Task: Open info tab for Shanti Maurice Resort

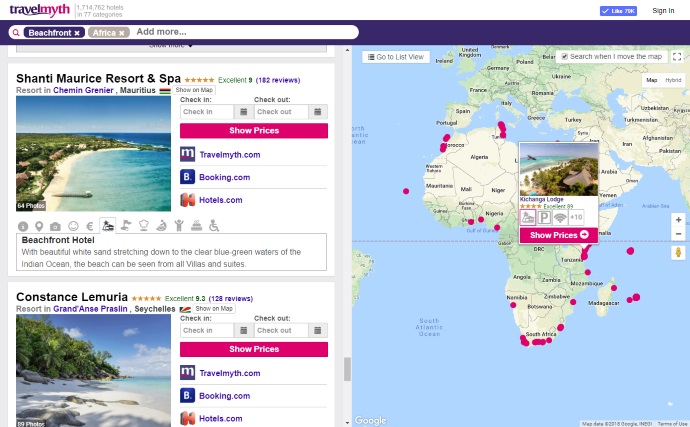Action: point(23,226)
